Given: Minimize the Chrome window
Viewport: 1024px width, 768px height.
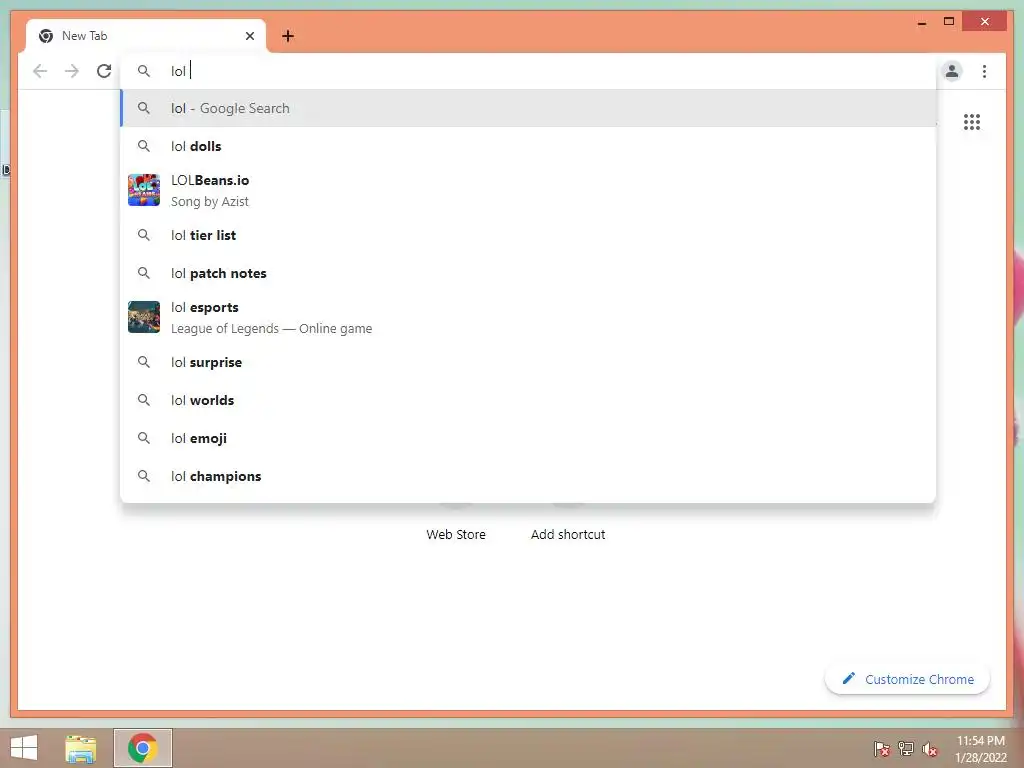Looking at the screenshot, I should [921, 22].
